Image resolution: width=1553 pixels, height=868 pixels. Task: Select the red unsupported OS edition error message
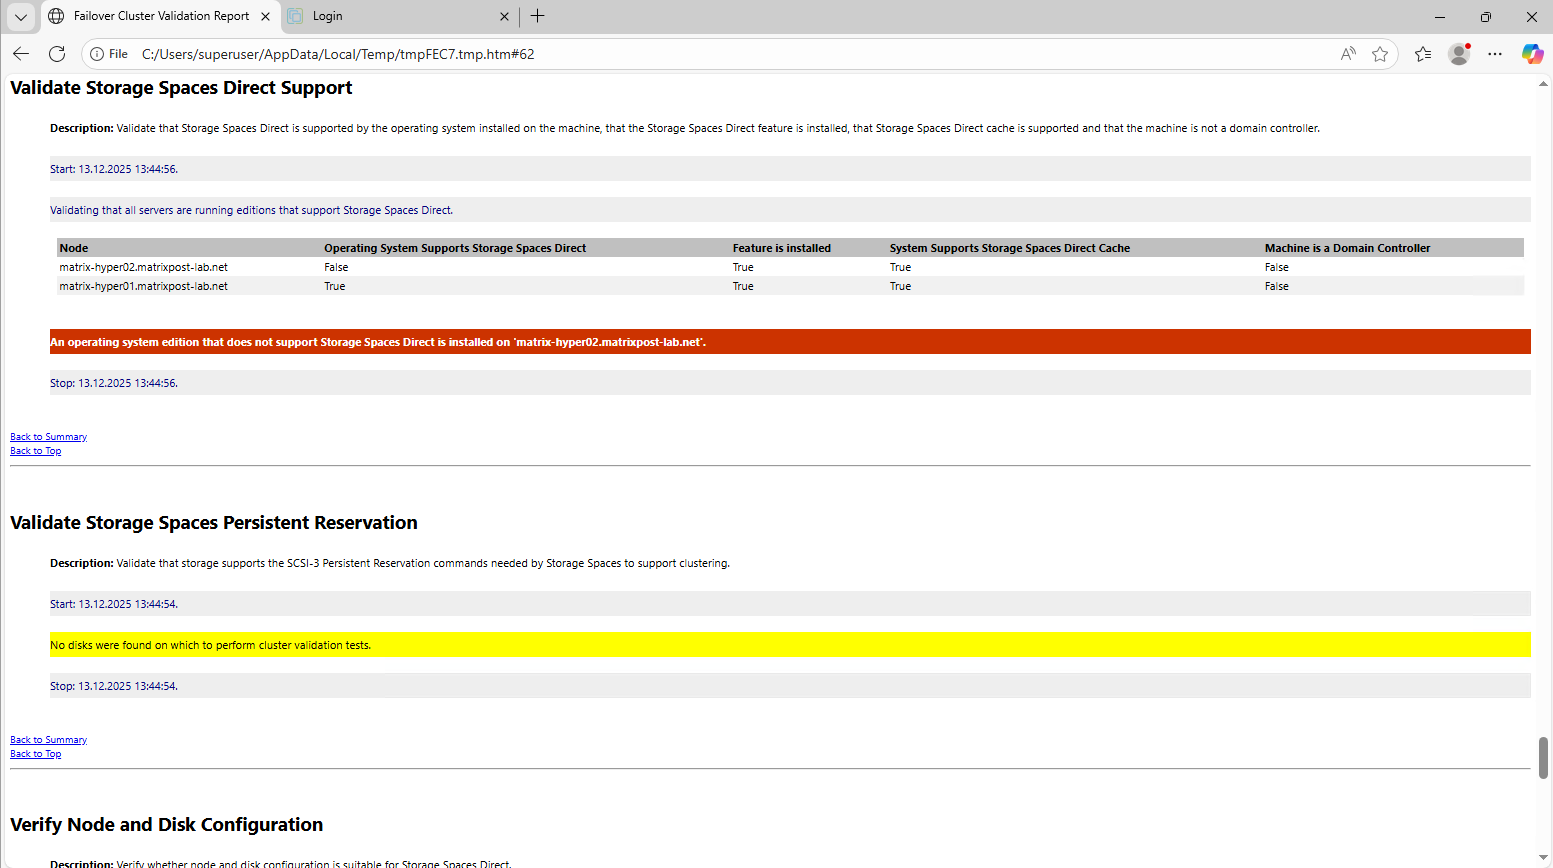click(790, 342)
